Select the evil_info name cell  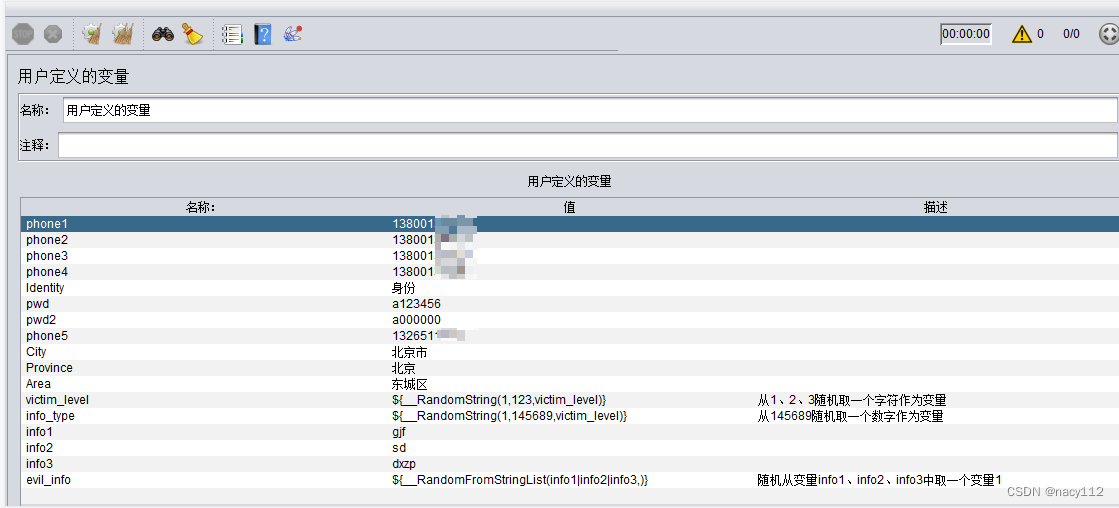(203, 480)
